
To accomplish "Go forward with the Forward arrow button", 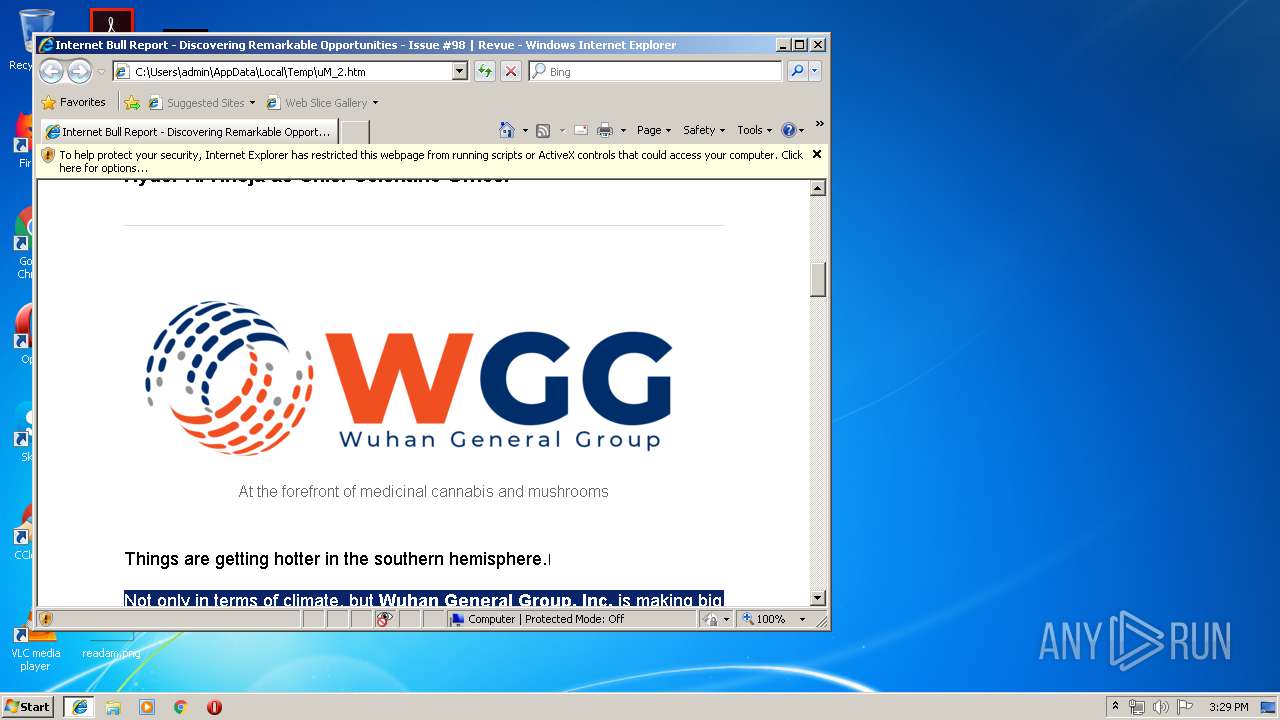I will point(79,71).
